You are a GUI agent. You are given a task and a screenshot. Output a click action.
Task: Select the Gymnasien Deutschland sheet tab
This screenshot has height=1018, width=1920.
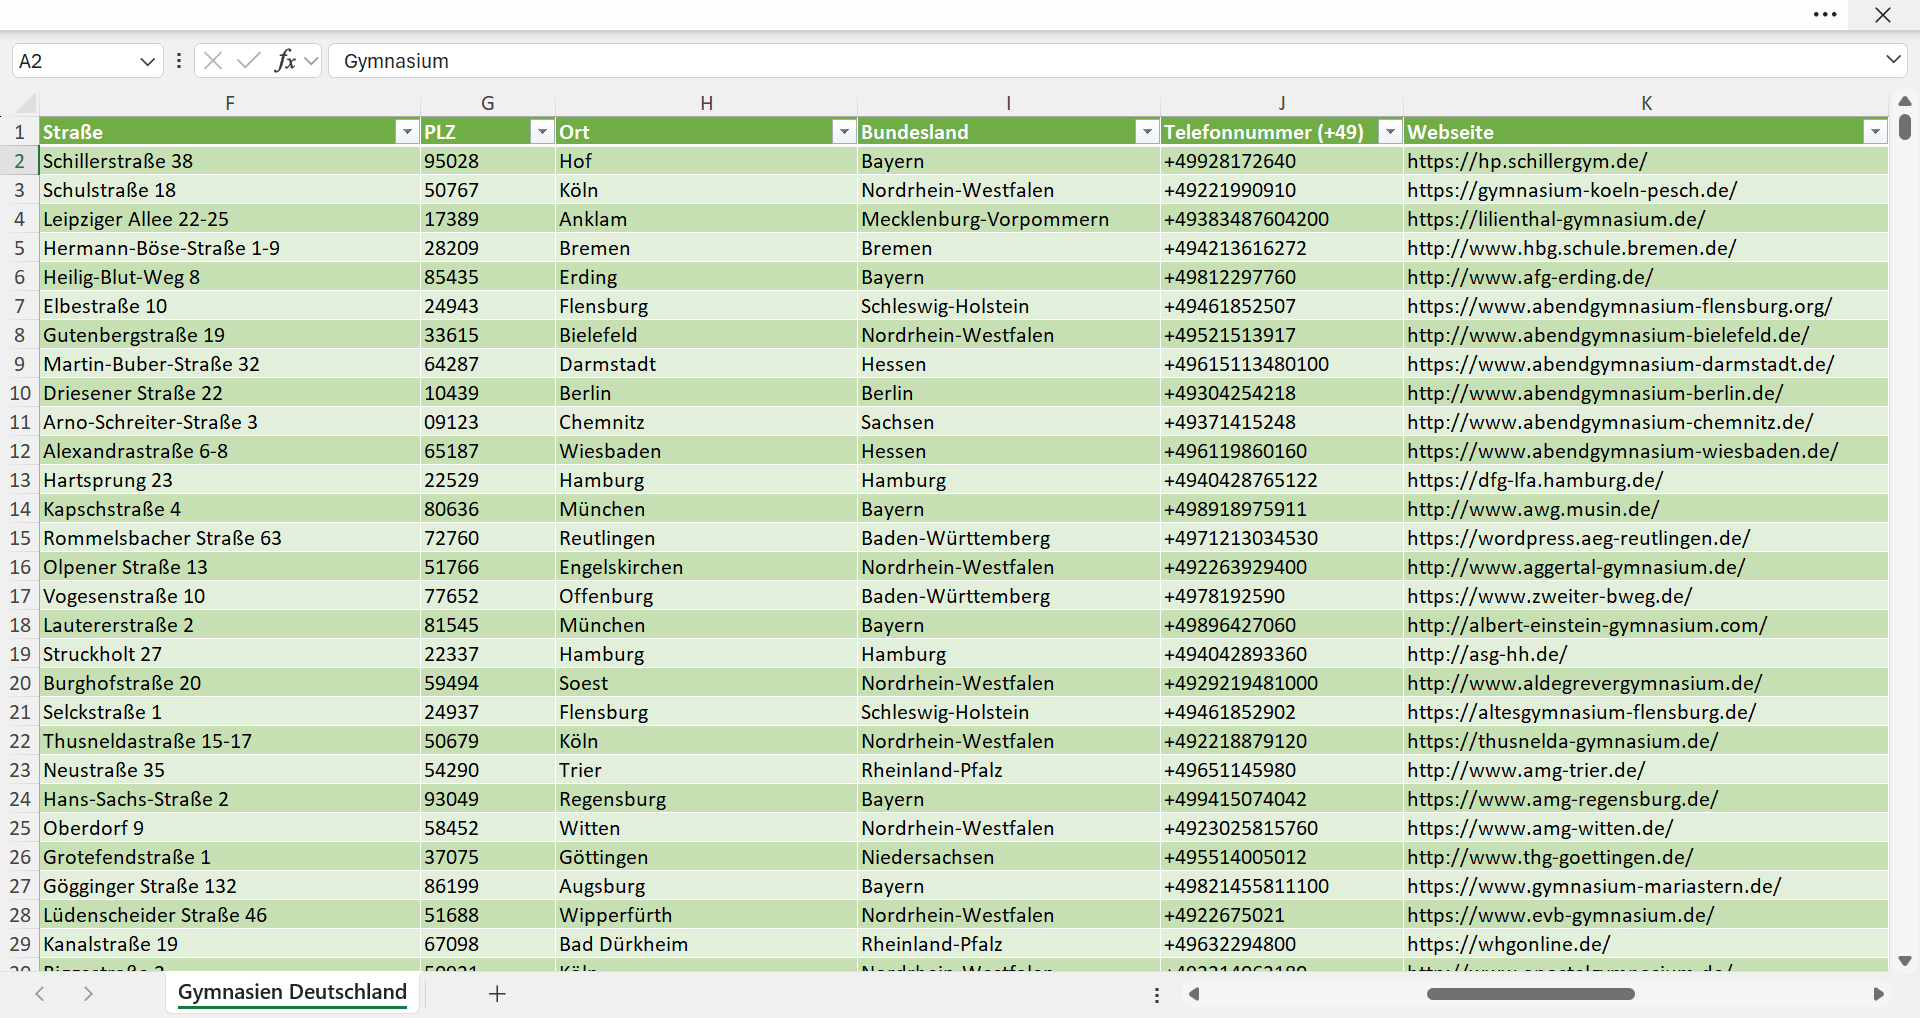(x=292, y=992)
